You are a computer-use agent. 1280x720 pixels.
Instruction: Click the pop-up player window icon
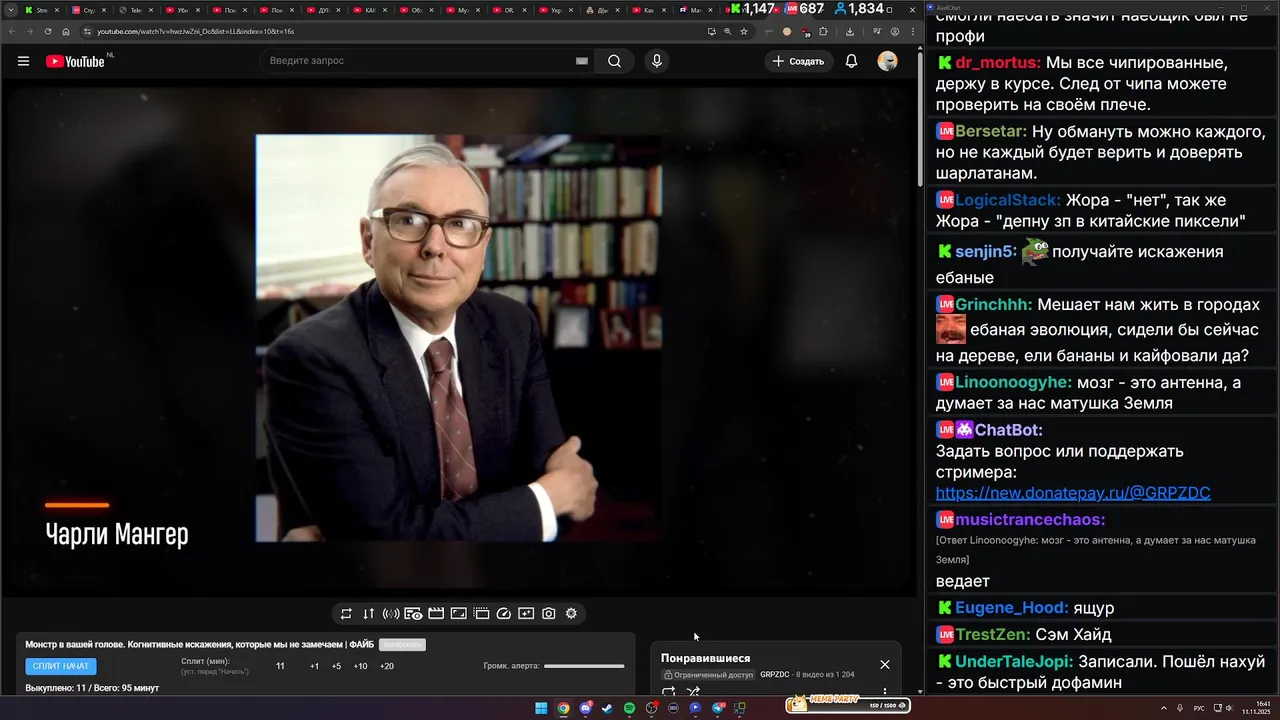pos(458,614)
